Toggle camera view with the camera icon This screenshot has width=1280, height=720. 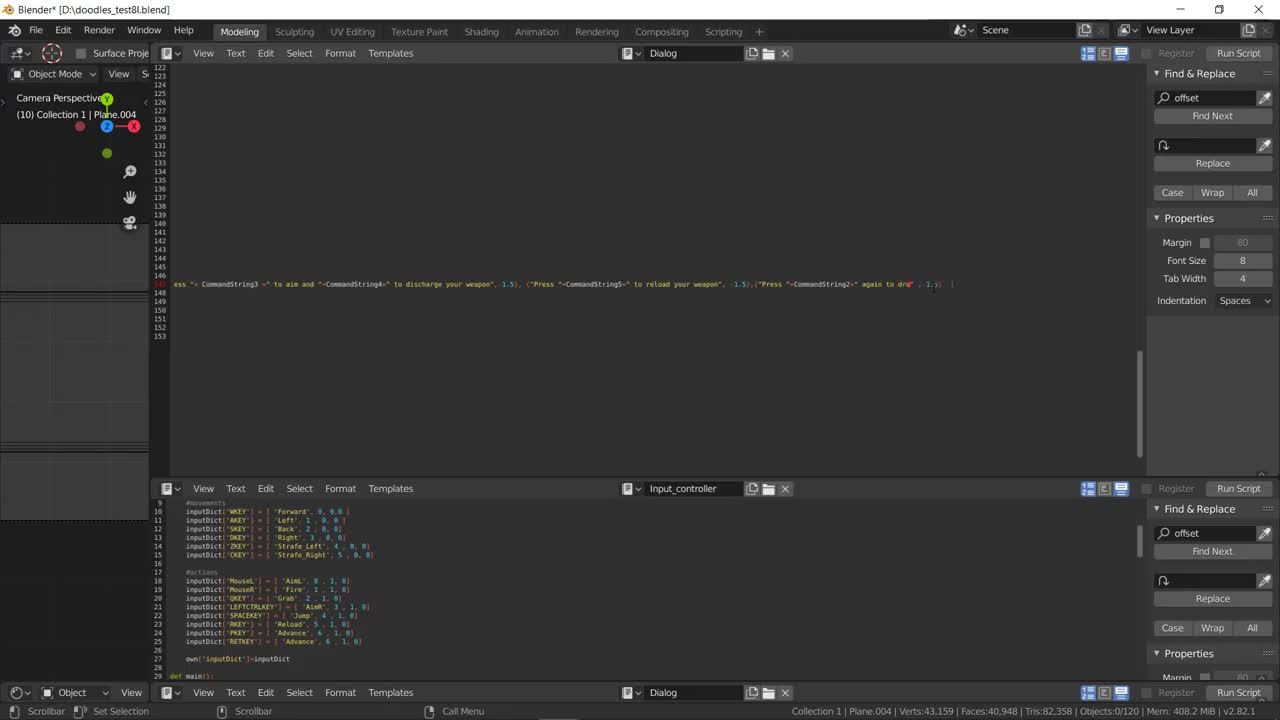pyautogui.click(x=130, y=222)
